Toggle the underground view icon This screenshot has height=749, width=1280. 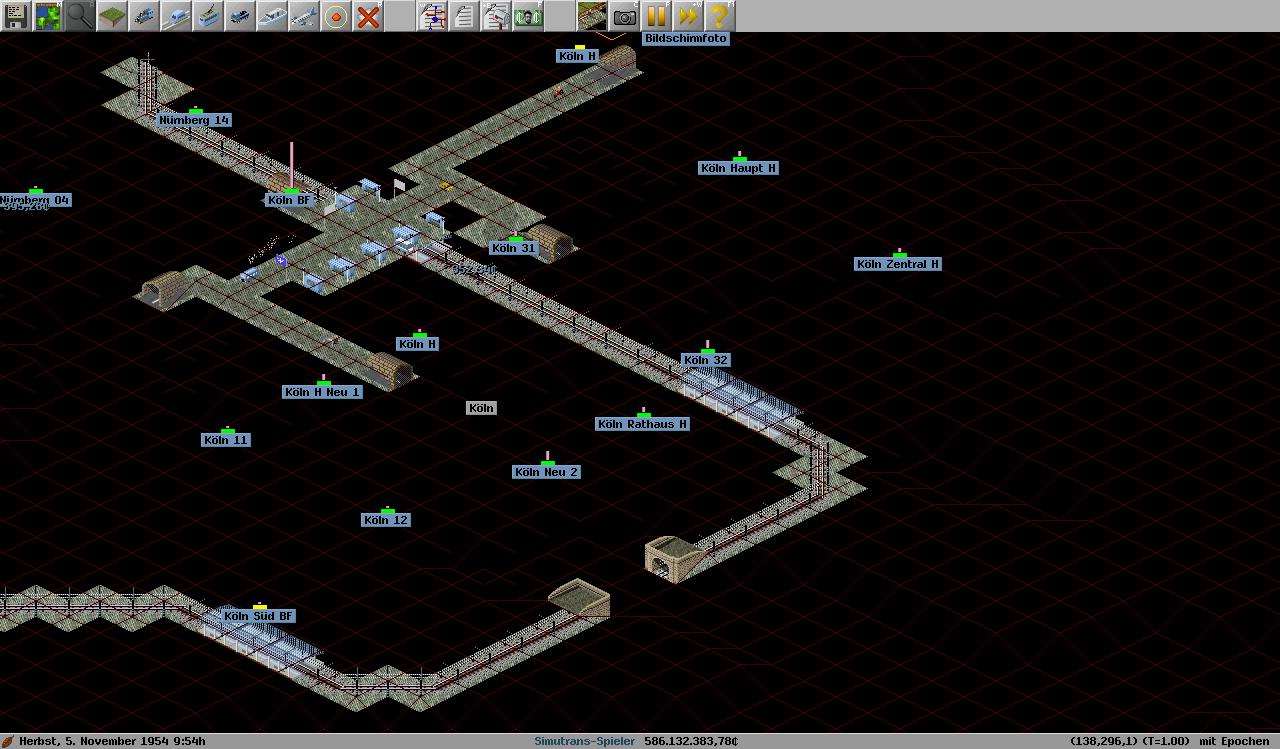click(x=592, y=16)
